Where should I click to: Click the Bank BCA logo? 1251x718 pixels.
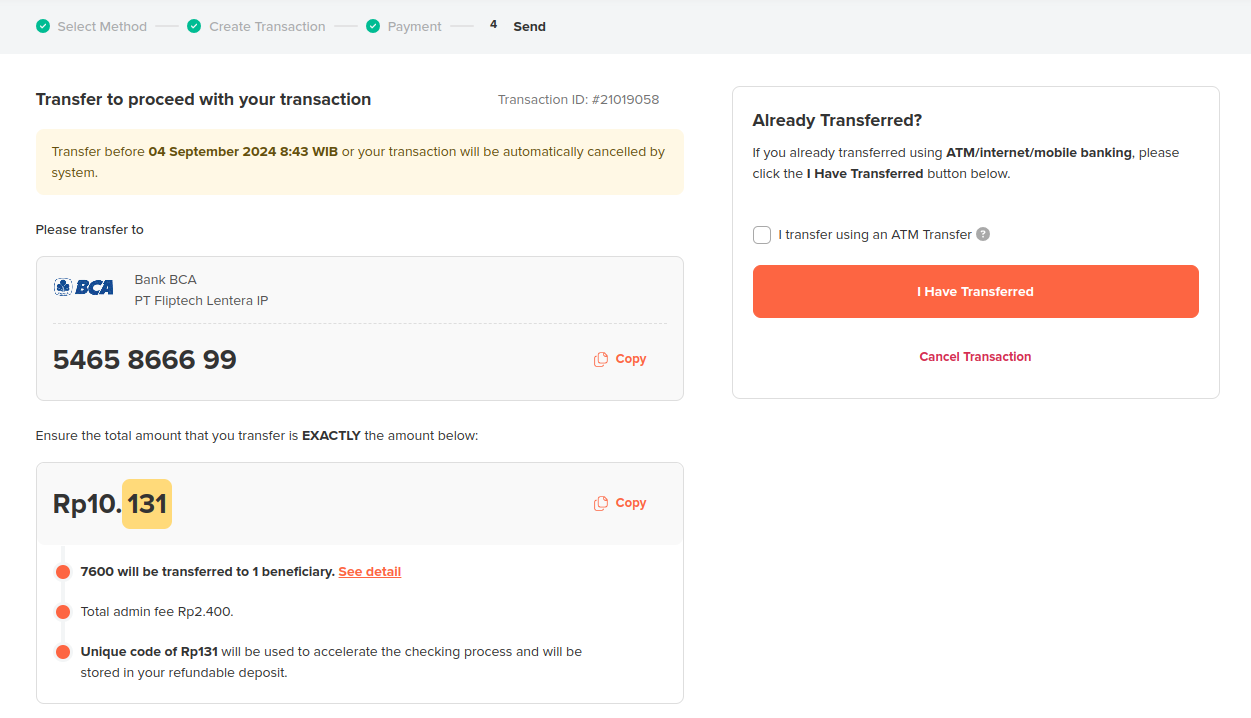(83, 287)
